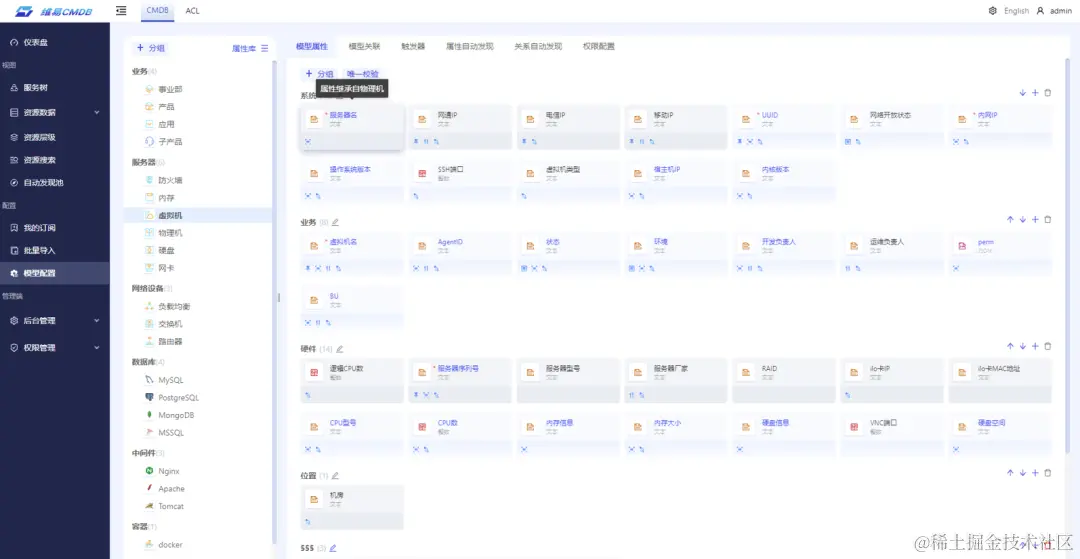Expand the 后台管理 submenu
Screen dimensions: 1080x559
click(96, 321)
